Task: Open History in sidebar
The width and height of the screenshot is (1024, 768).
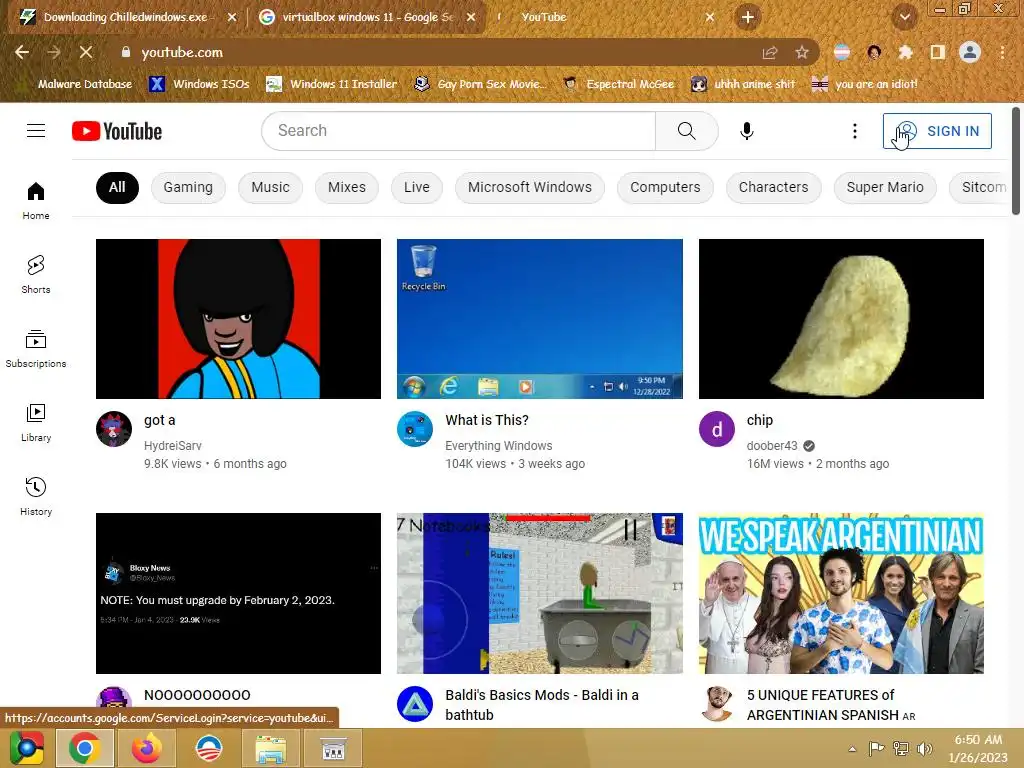Action: (x=36, y=496)
